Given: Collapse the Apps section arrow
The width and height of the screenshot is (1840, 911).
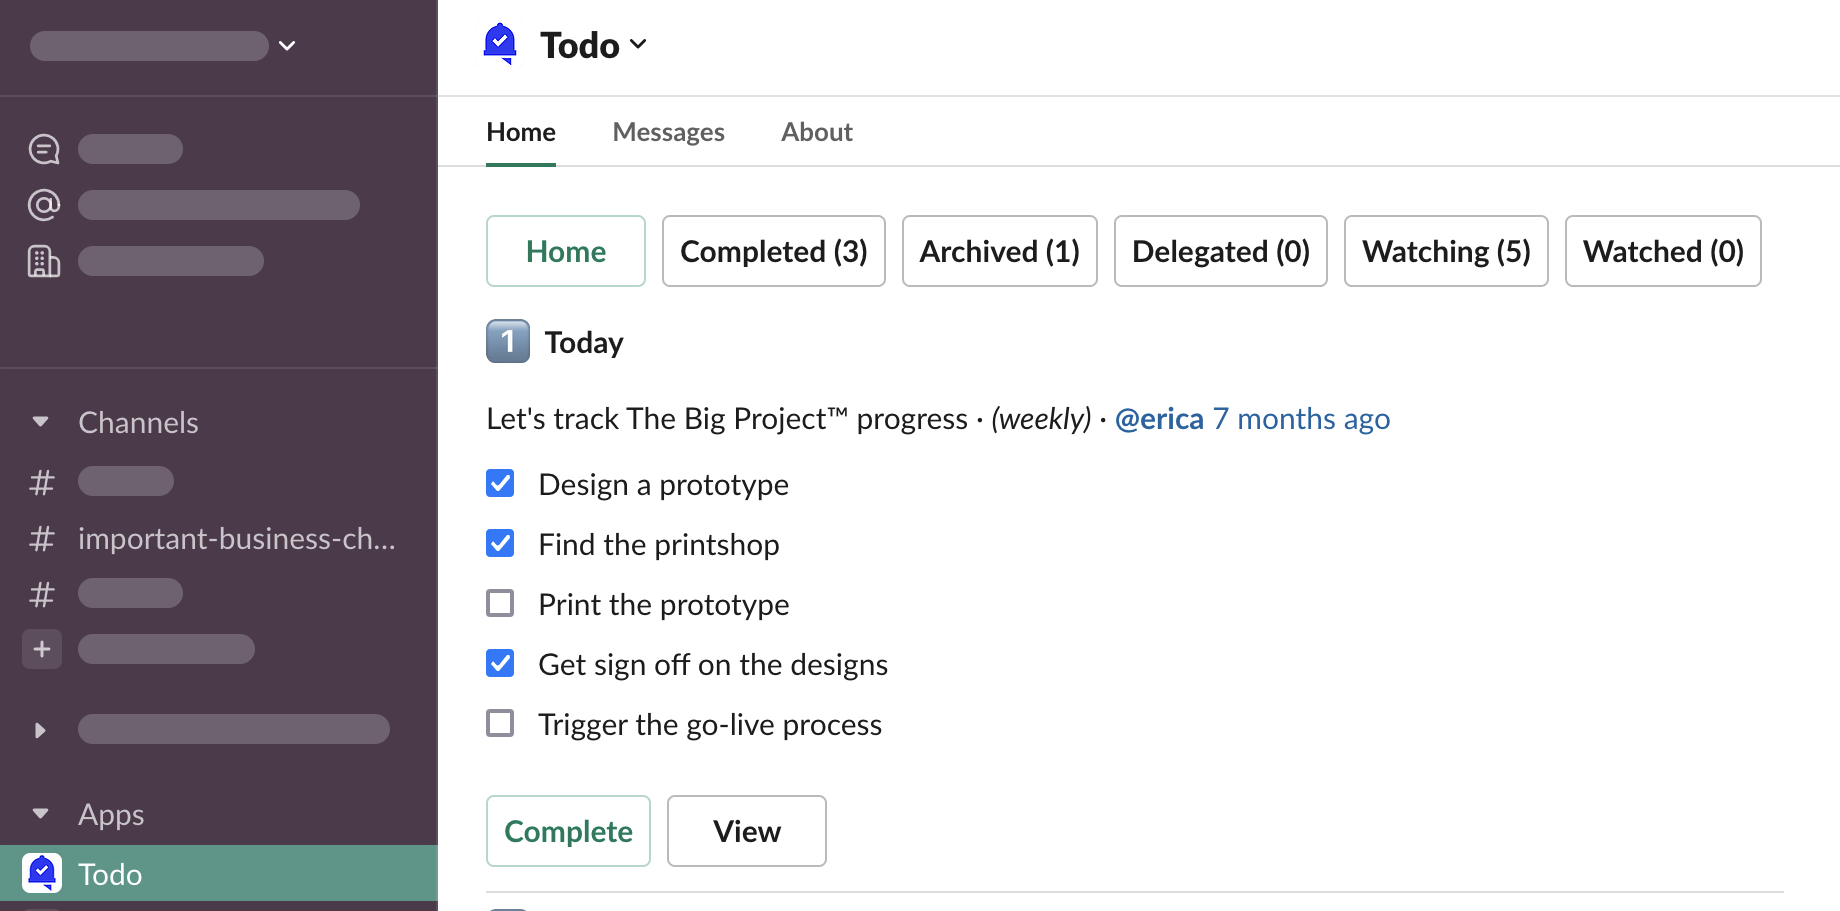Looking at the screenshot, I should point(41,814).
